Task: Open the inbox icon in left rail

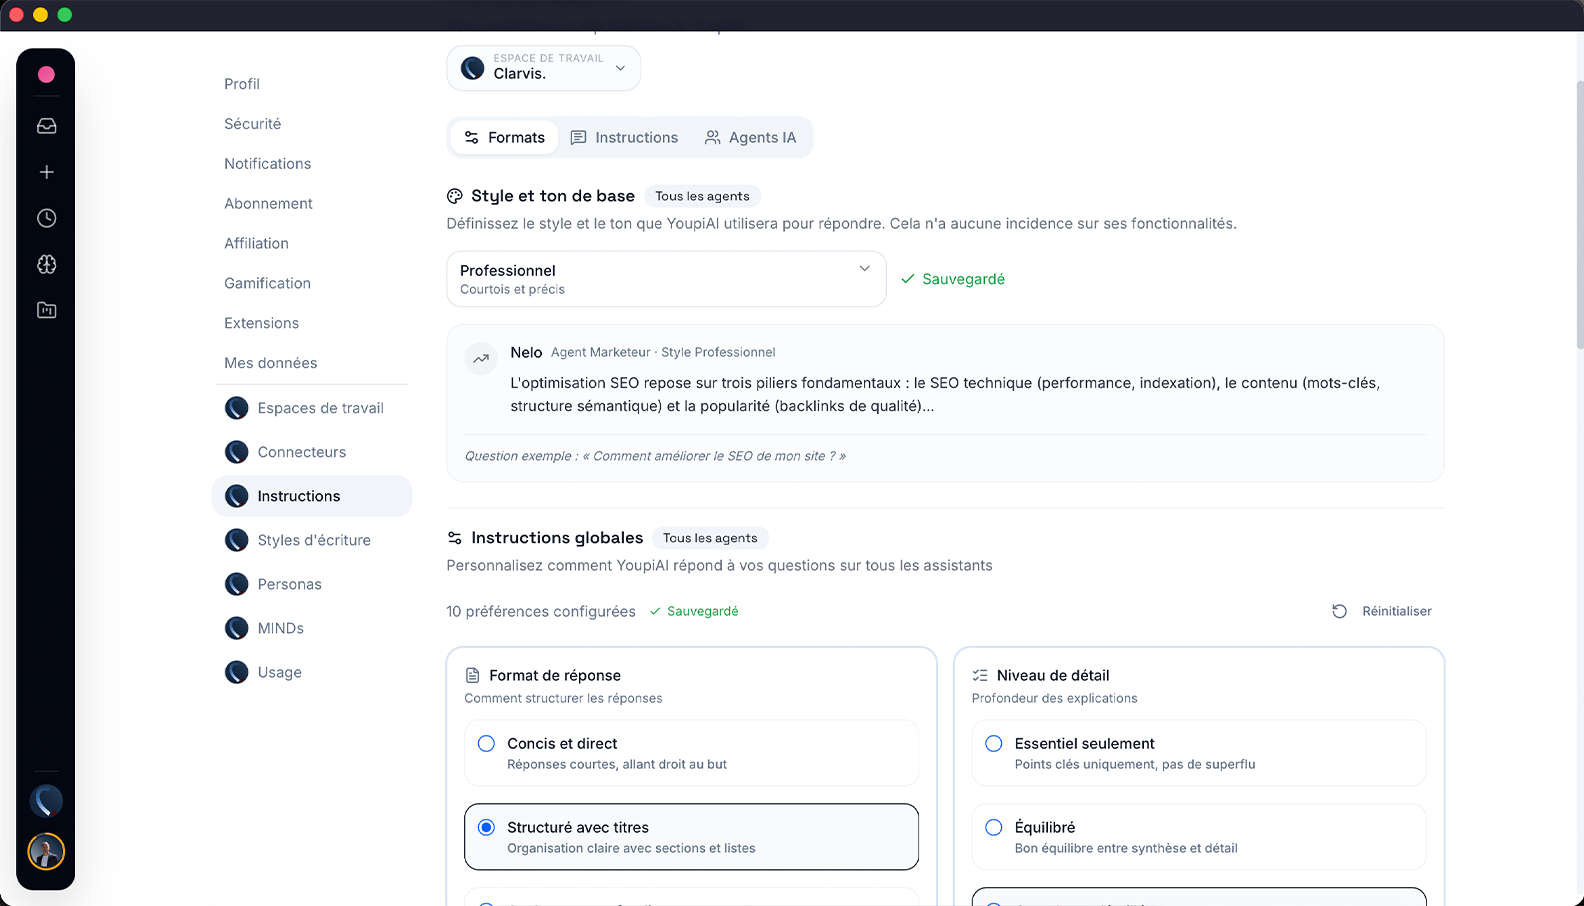Action: click(x=46, y=126)
